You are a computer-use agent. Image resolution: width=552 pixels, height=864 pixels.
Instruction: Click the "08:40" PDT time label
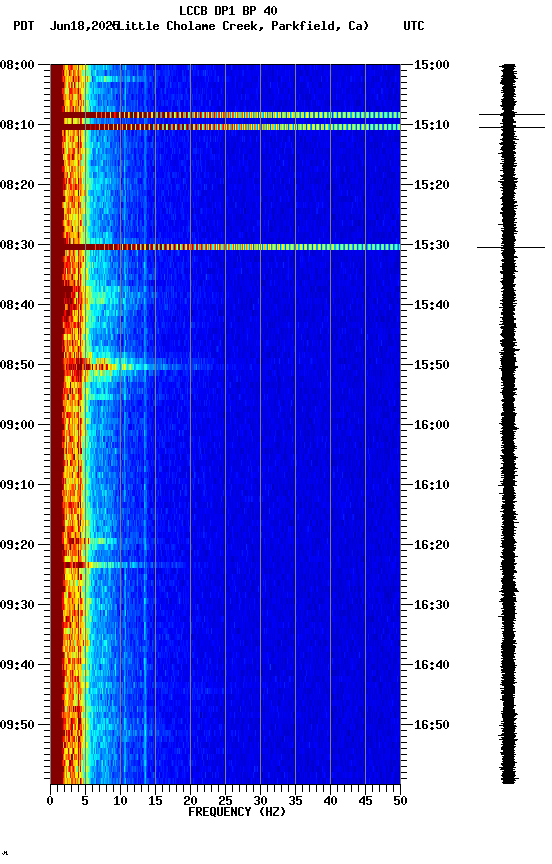pyautogui.click(x=17, y=305)
